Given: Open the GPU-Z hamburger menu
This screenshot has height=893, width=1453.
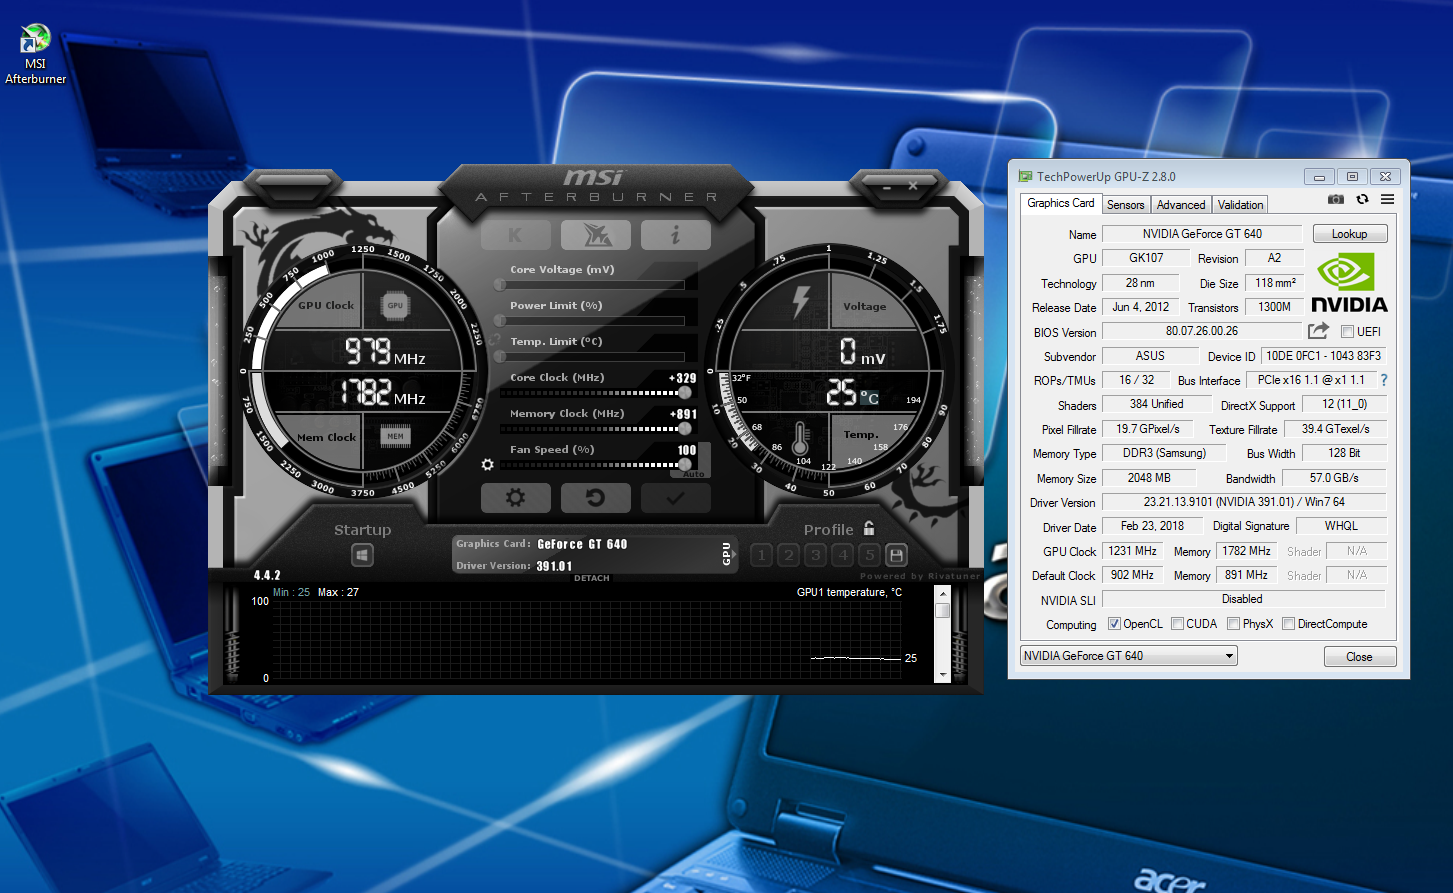Looking at the screenshot, I should [x=1388, y=199].
